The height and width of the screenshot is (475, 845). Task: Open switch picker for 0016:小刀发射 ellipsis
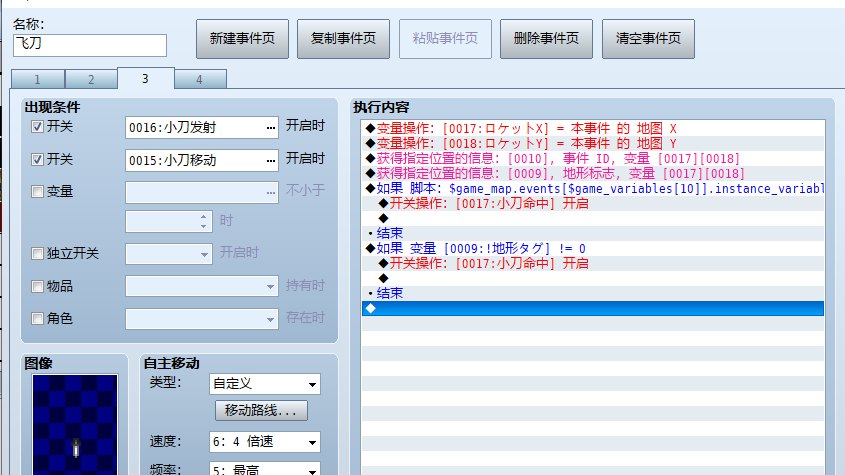[x=271, y=128]
